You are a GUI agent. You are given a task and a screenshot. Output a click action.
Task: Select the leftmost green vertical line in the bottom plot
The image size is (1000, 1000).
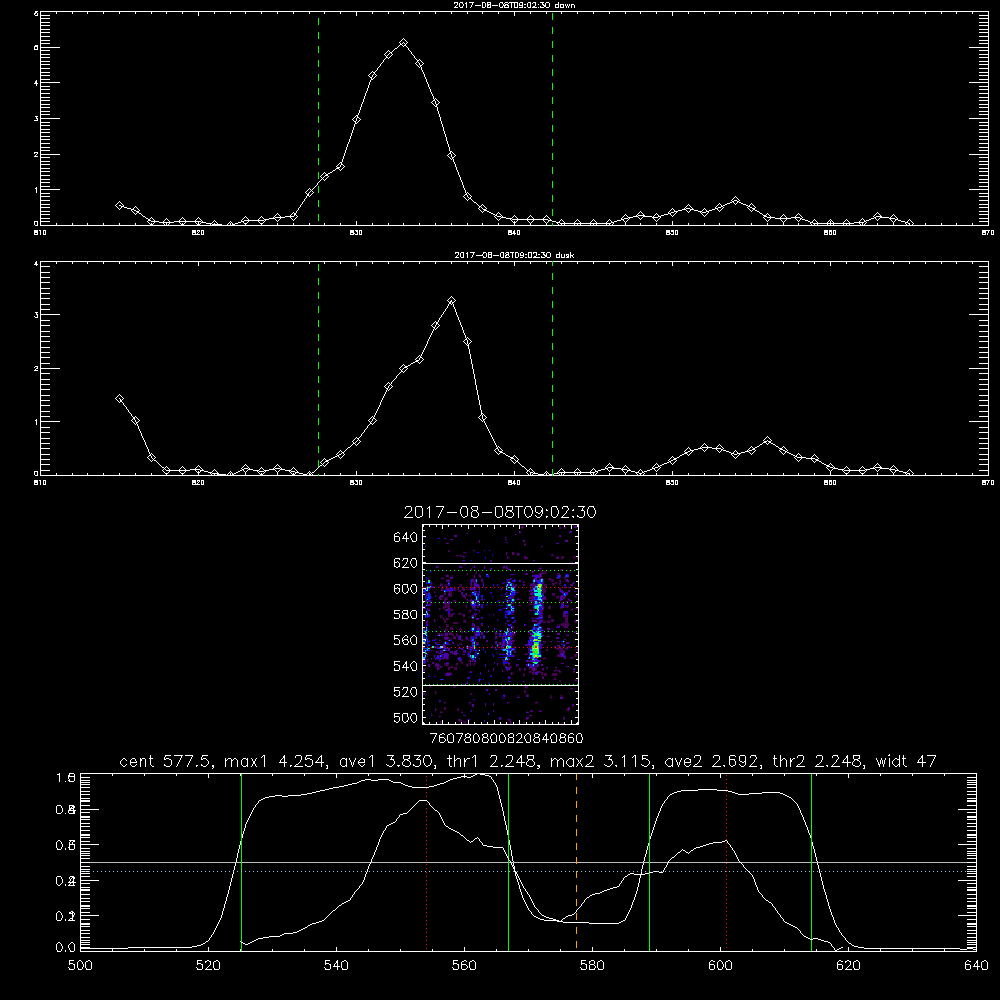coord(241,862)
